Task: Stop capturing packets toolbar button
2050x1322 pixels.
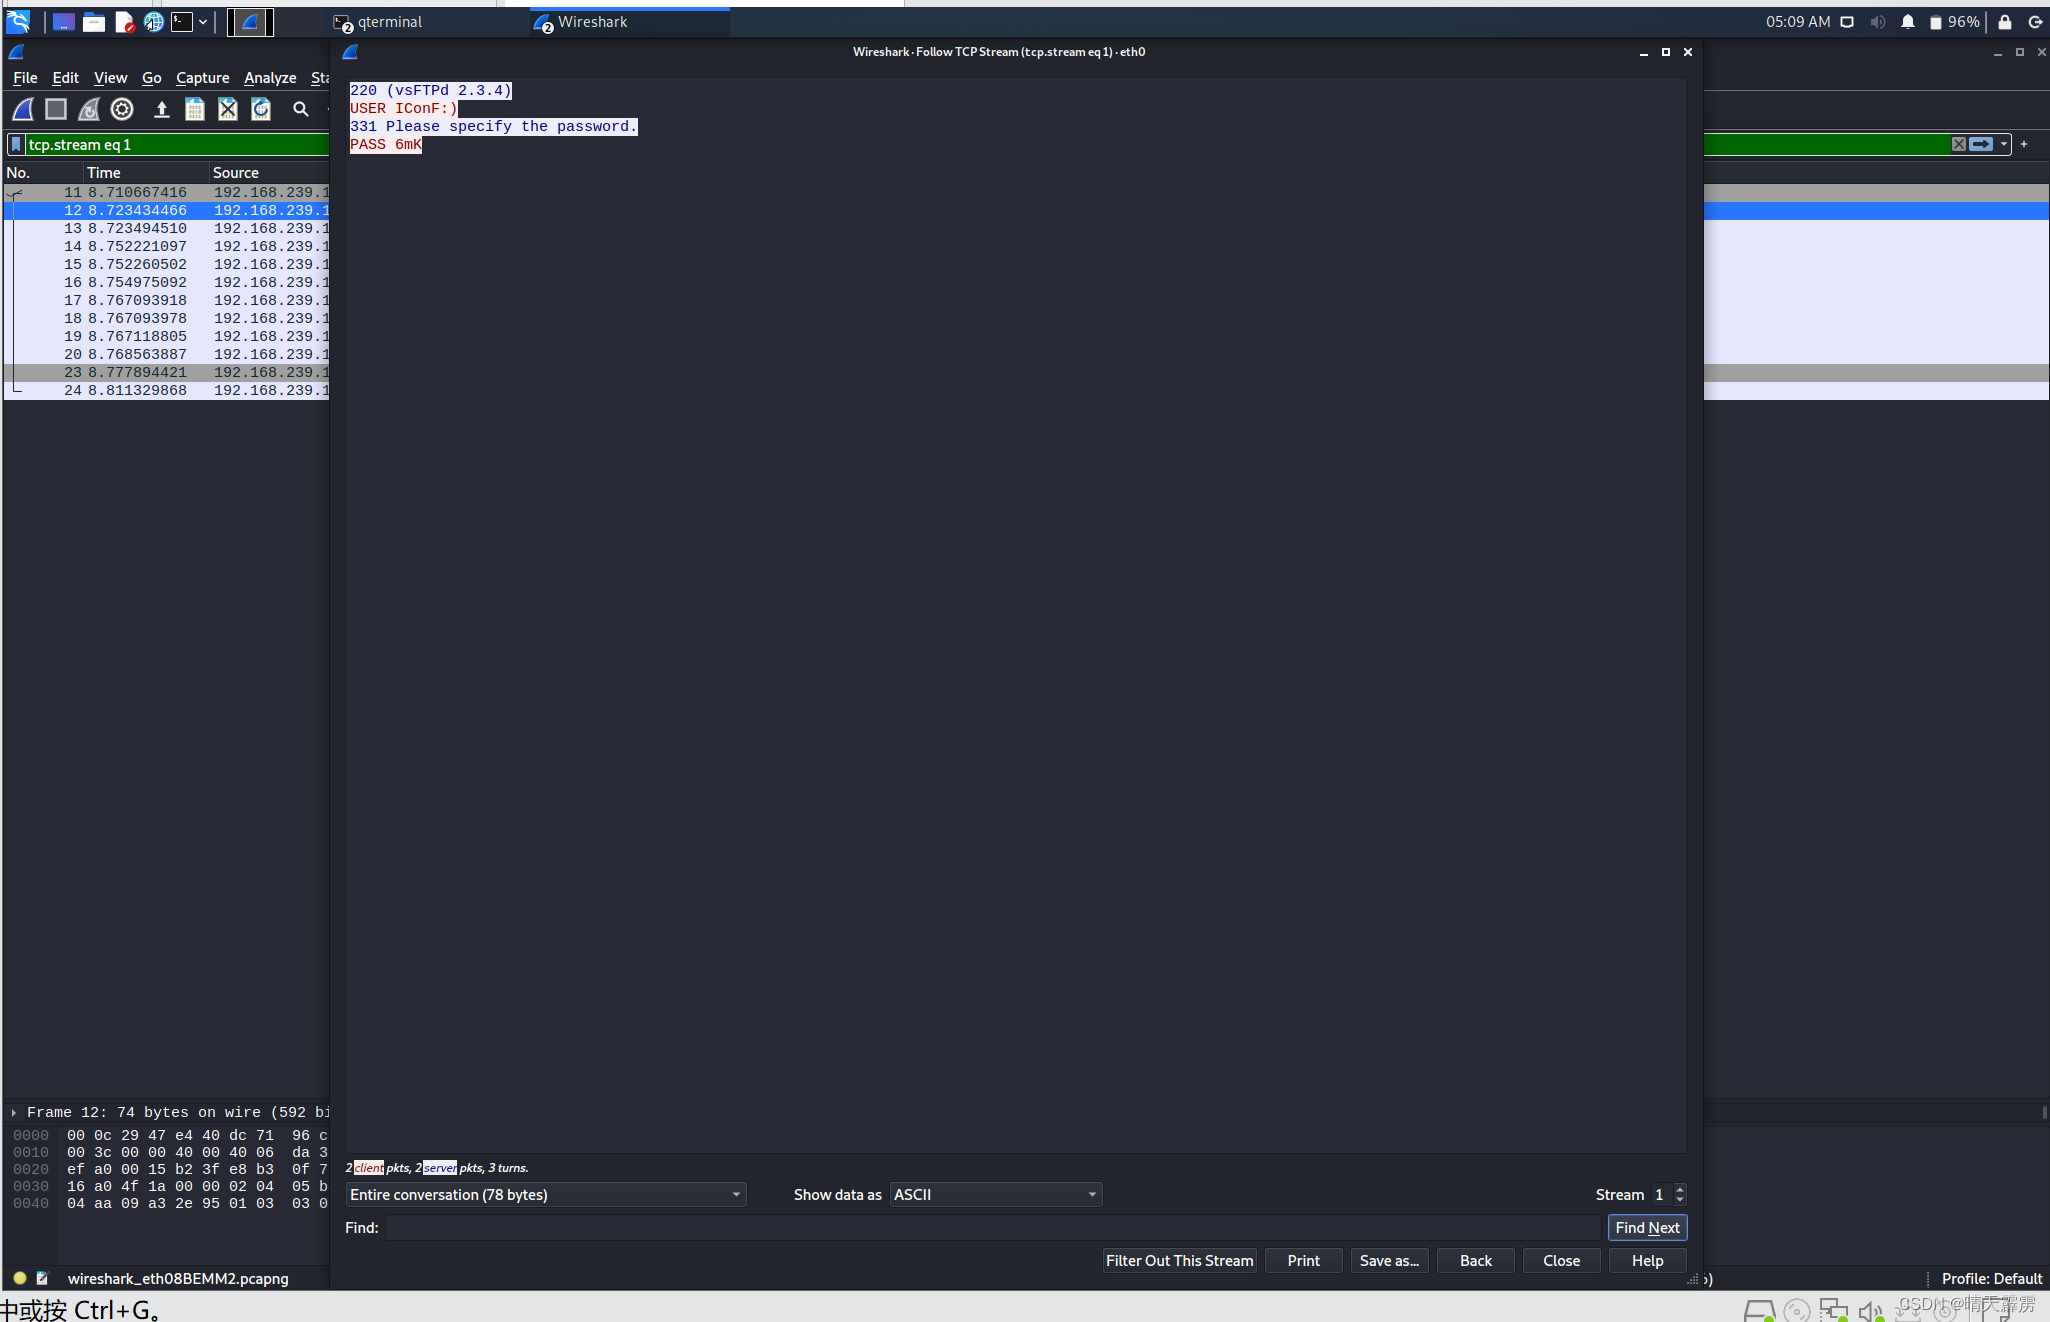Action: coord(56,109)
